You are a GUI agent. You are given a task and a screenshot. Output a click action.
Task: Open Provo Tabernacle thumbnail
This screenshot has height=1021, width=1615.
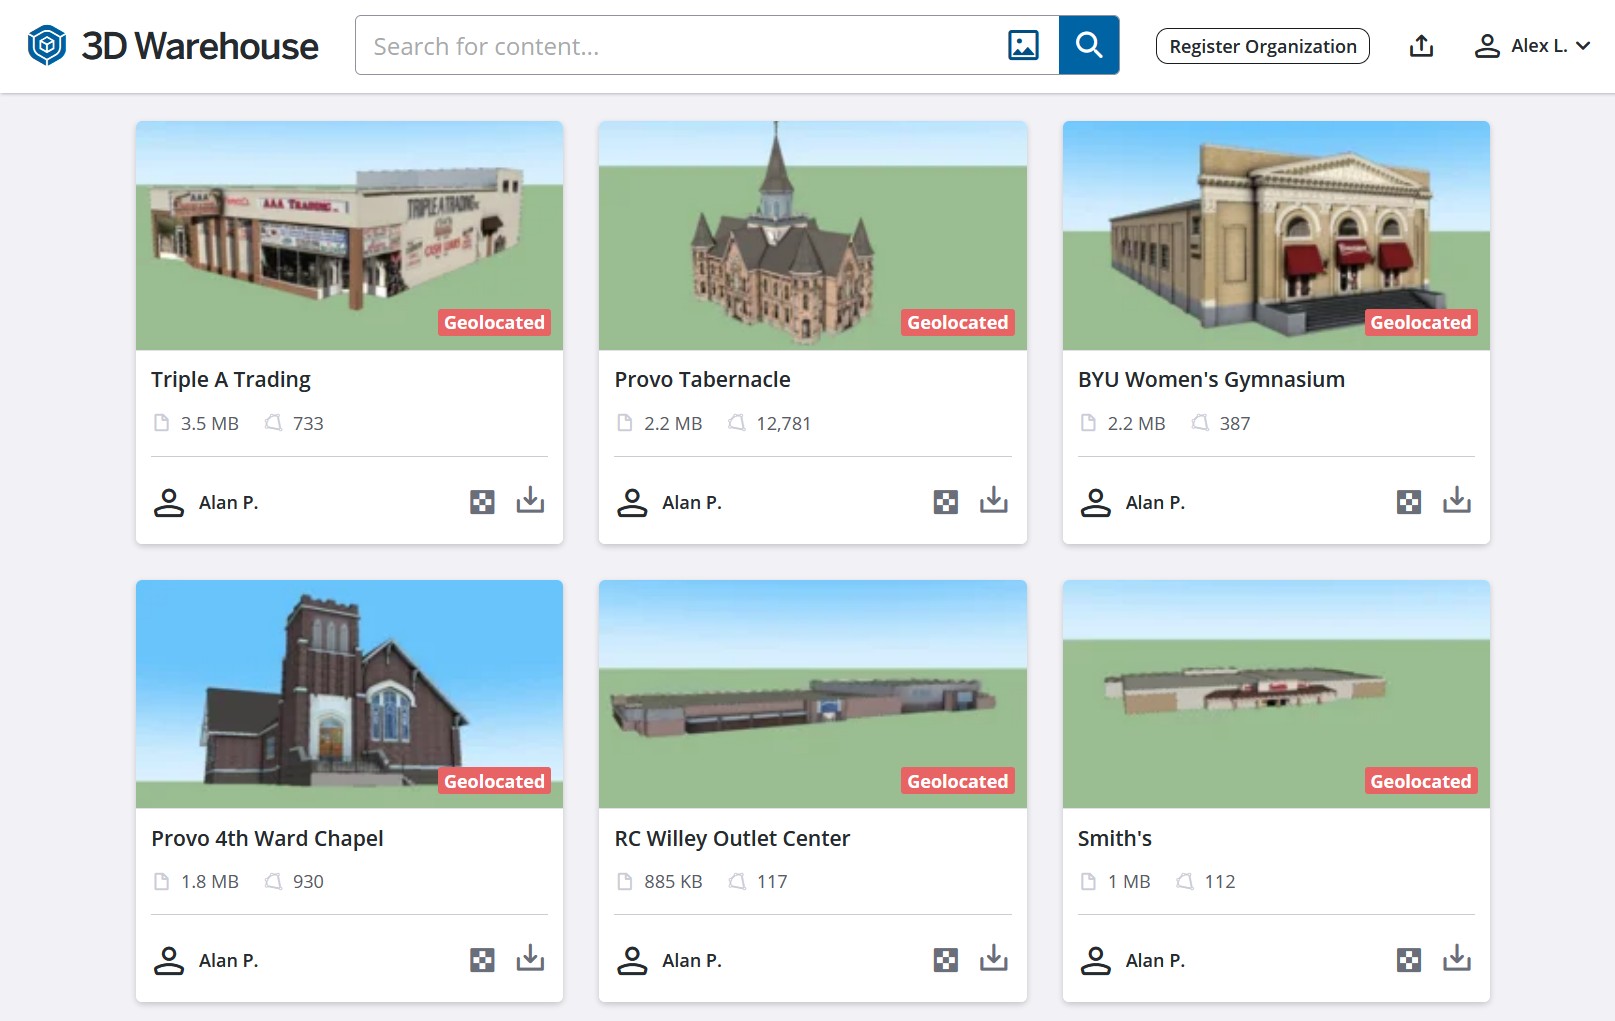812,235
